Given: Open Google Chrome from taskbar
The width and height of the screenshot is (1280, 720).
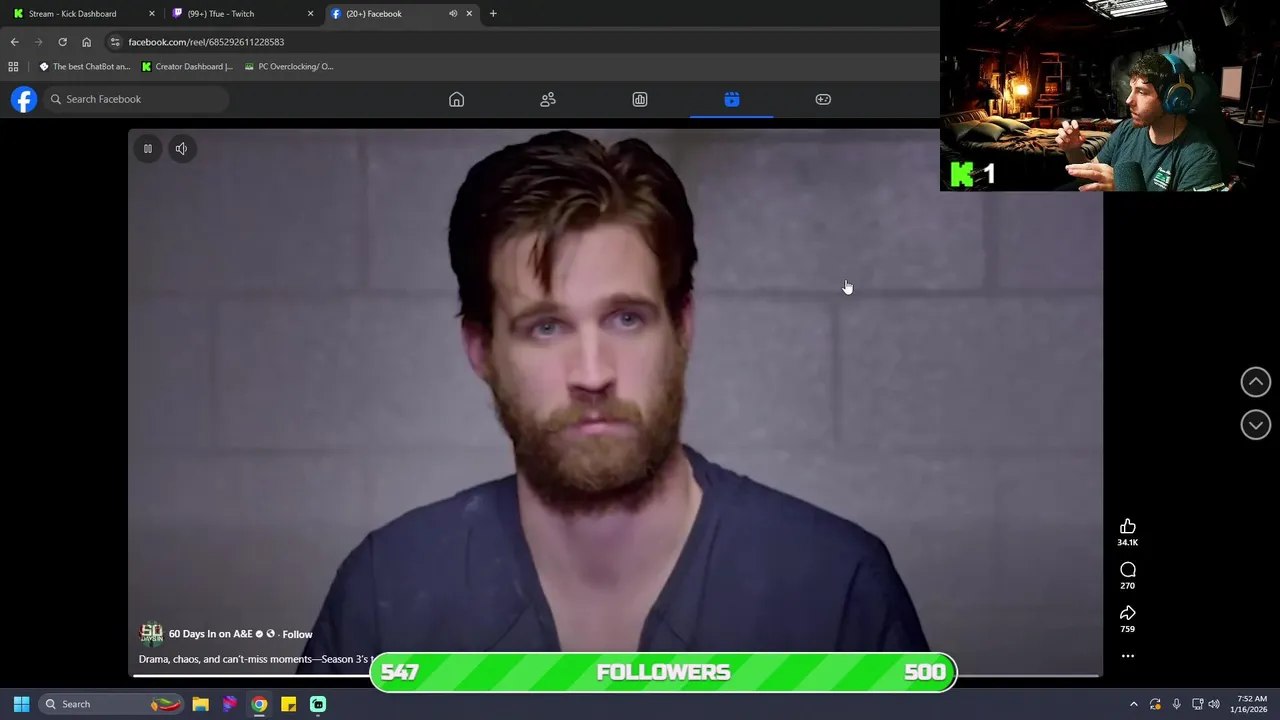Looking at the screenshot, I should coord(259,704).
